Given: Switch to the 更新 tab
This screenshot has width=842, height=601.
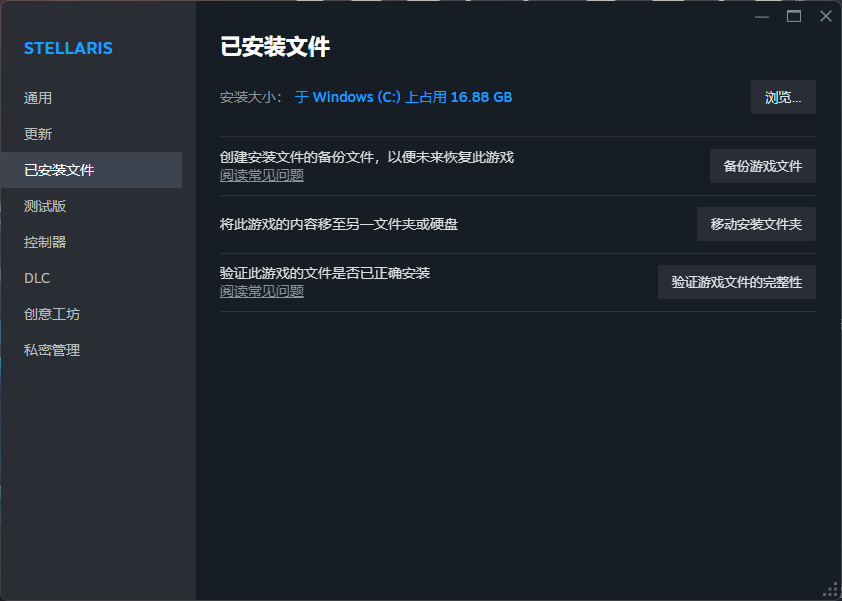Looking at the screenshot, I should coord(38,134).
